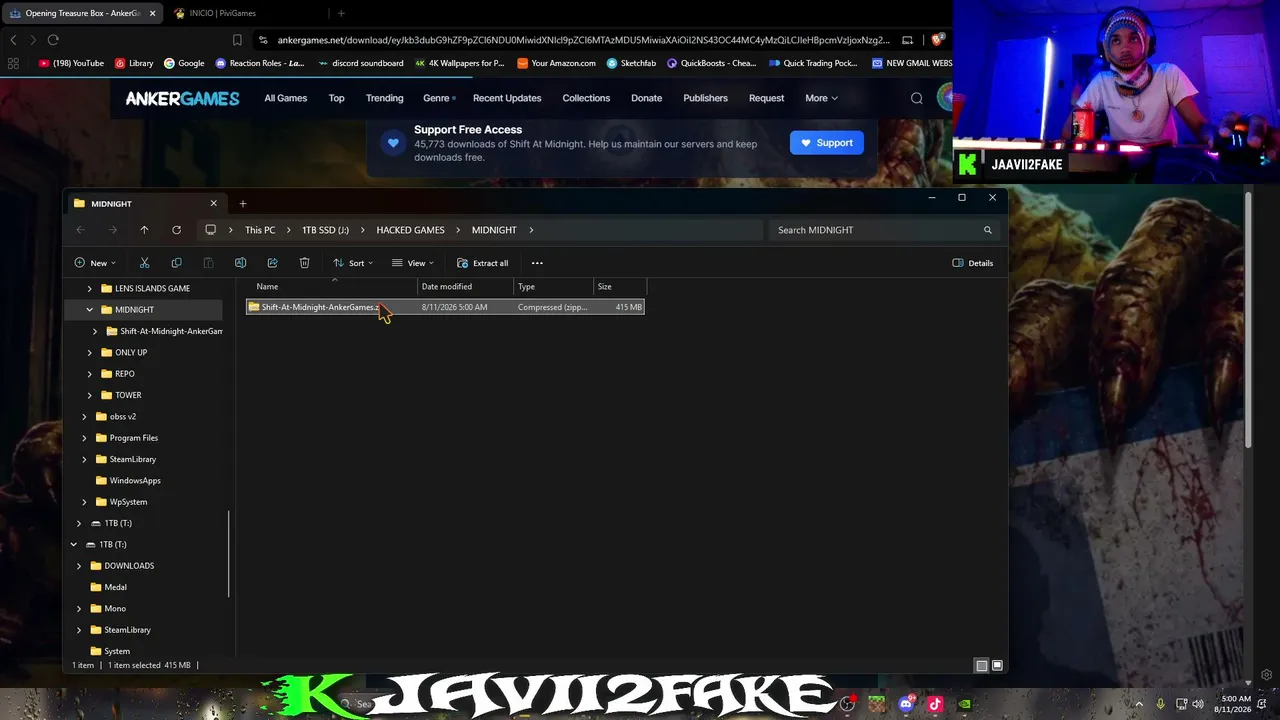This screenshot has height=720, width=1280.
Task: Open the Nvidia icon on the taskbar
Action: coord(964,704)
